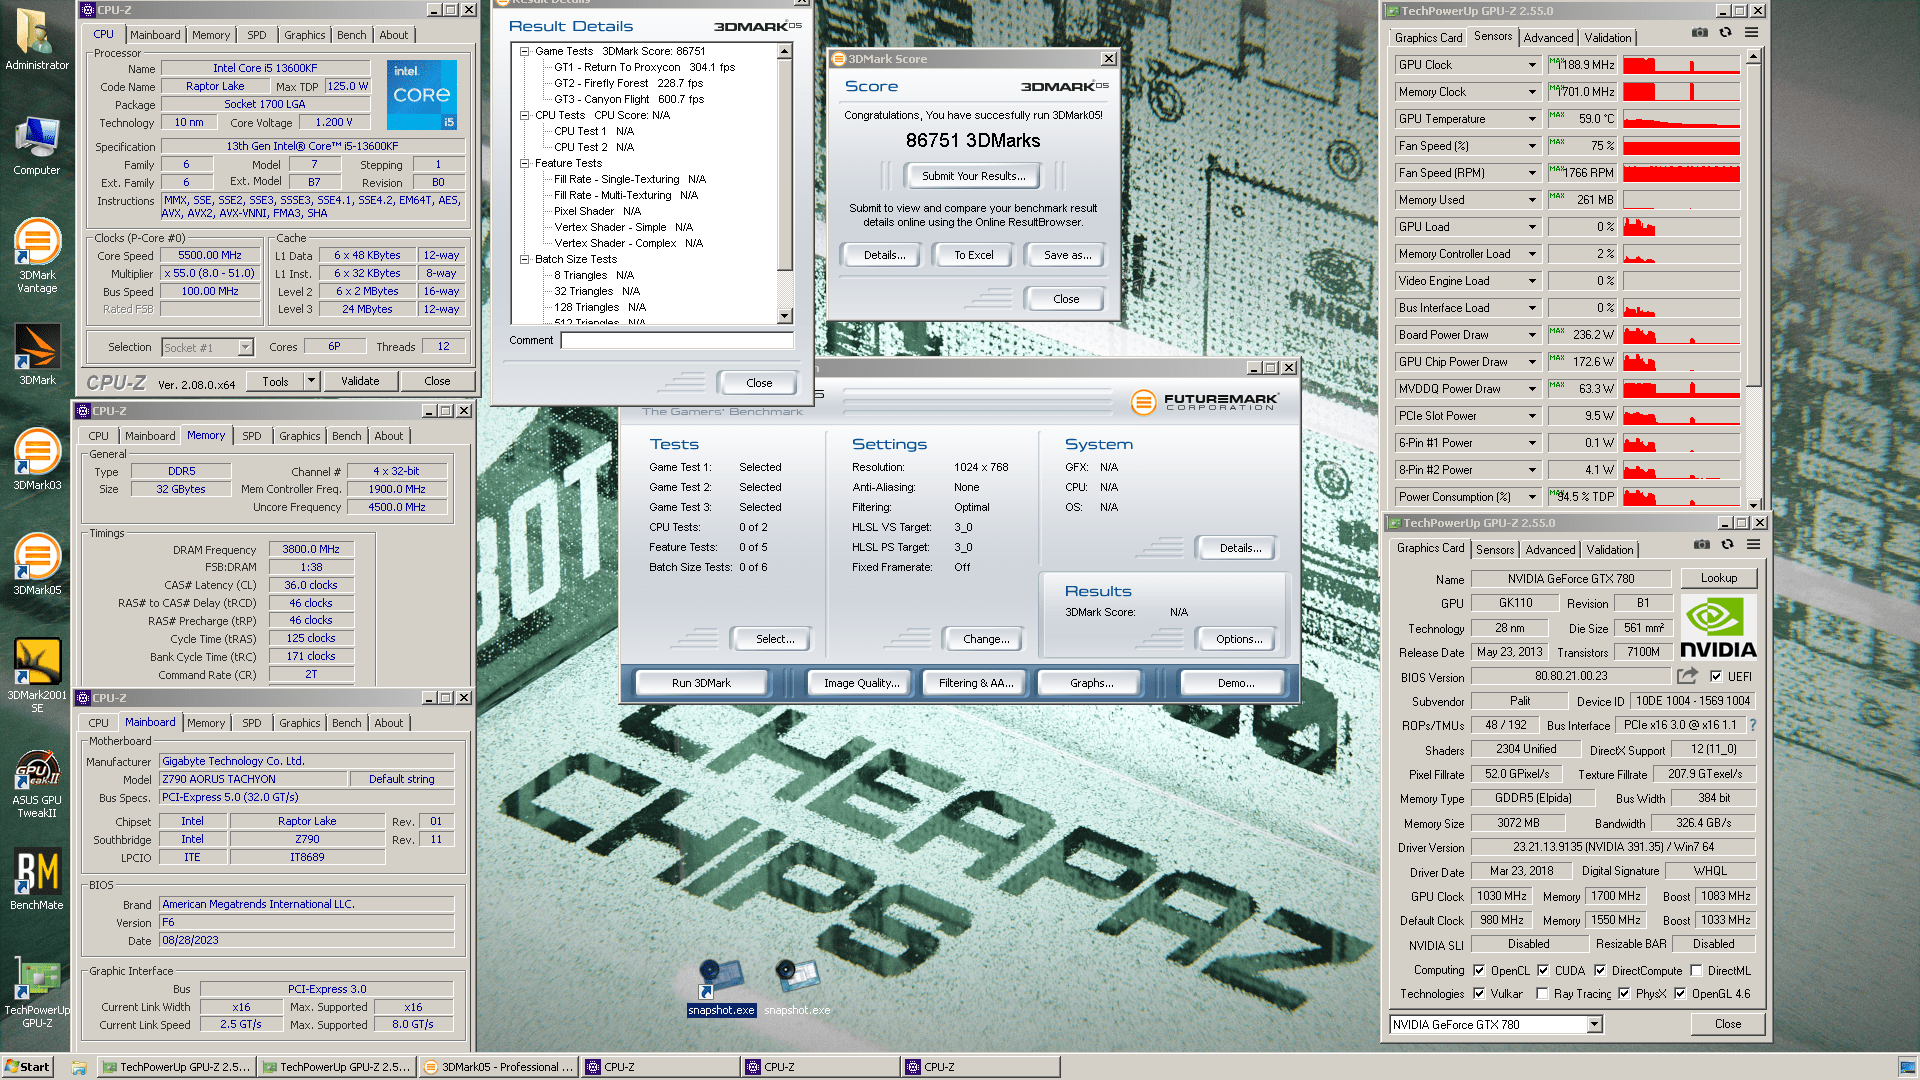Open hamburger menu in GPU-Z Graphics Card window
The width and height of the screenshot is (1920, 1080).
1754,545
